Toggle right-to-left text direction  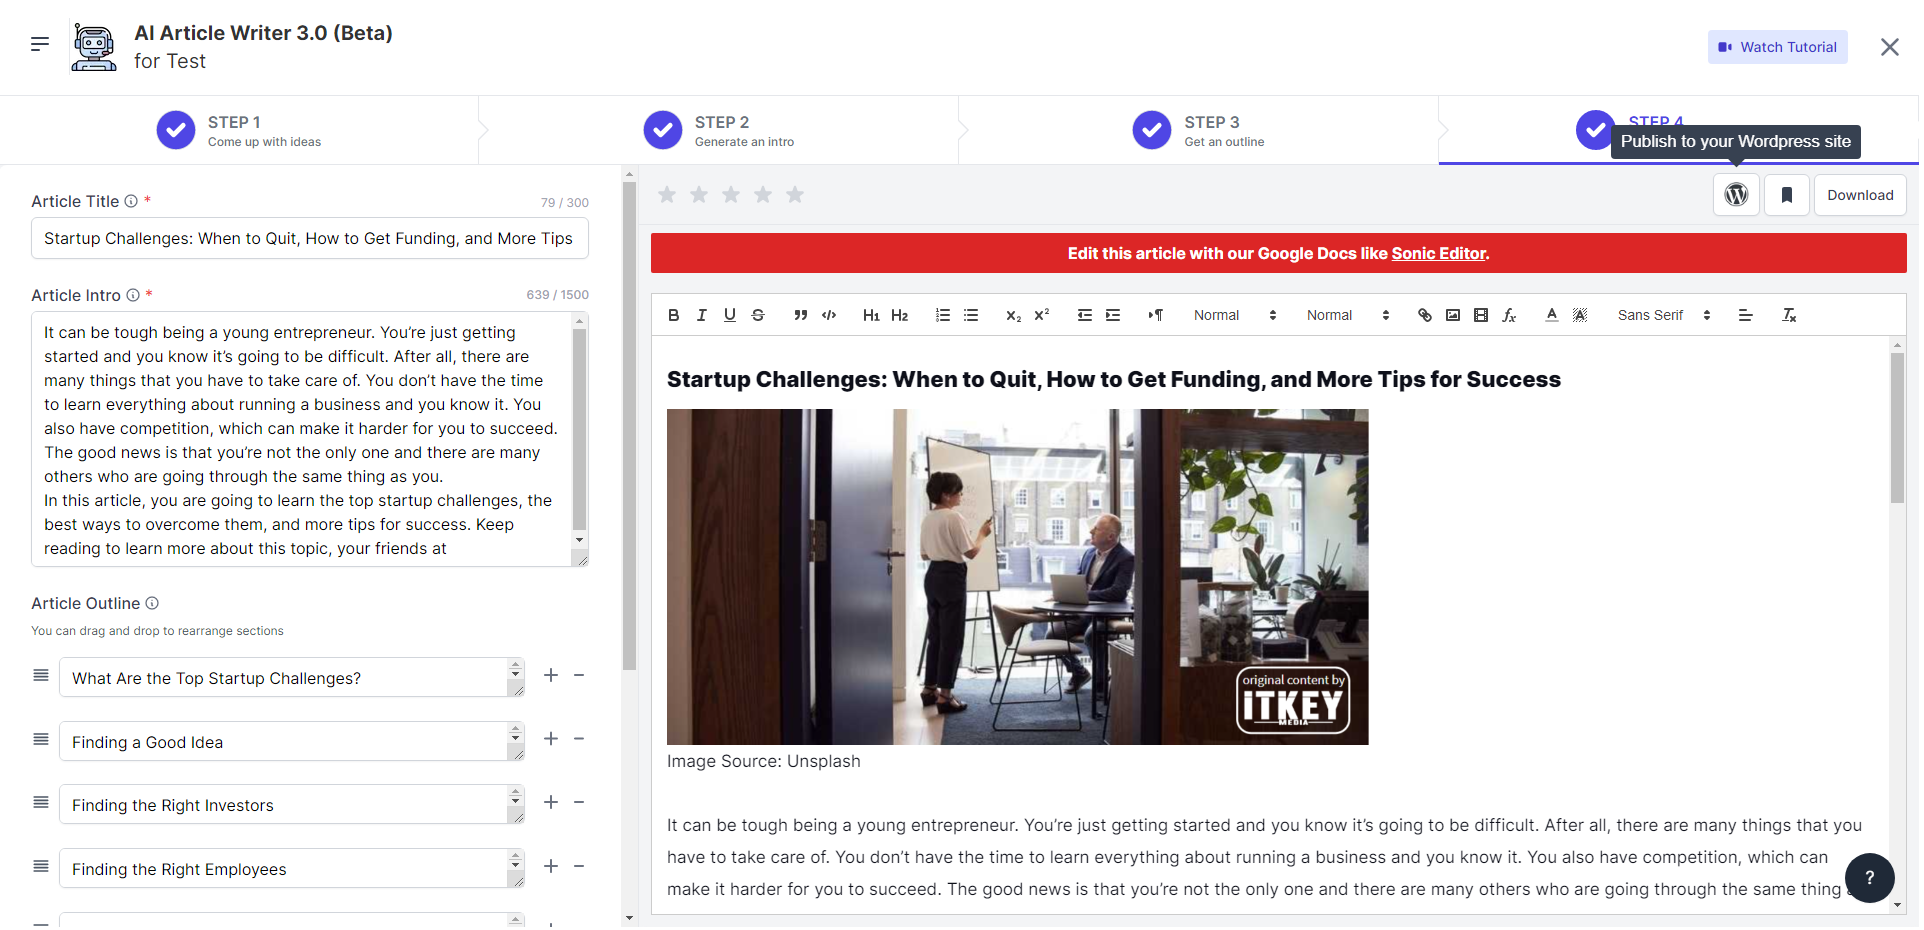click(1155, 315)
